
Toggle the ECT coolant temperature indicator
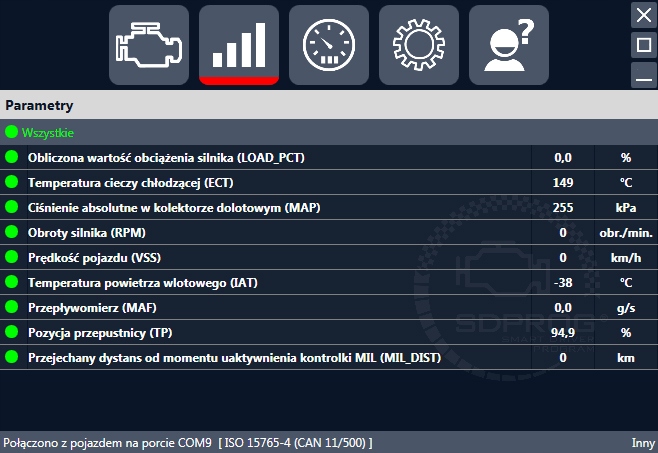click(11, 182)
